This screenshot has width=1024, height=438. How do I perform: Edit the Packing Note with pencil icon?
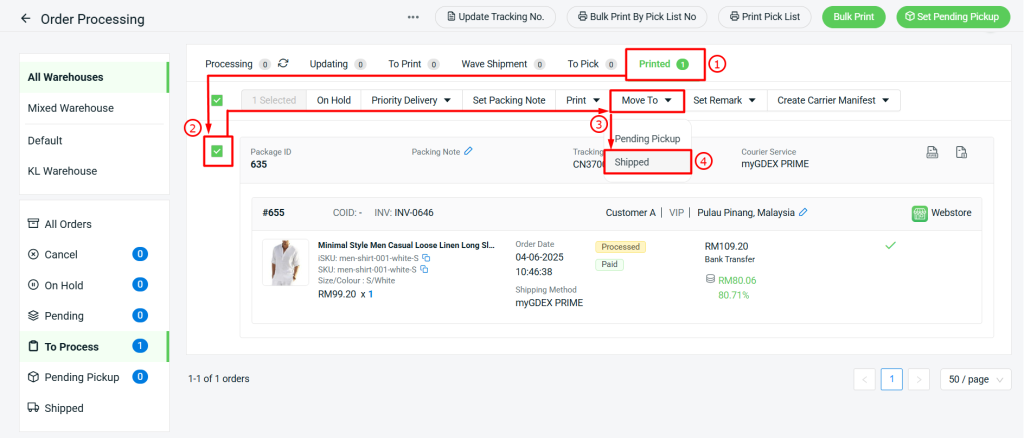(468, 151)
